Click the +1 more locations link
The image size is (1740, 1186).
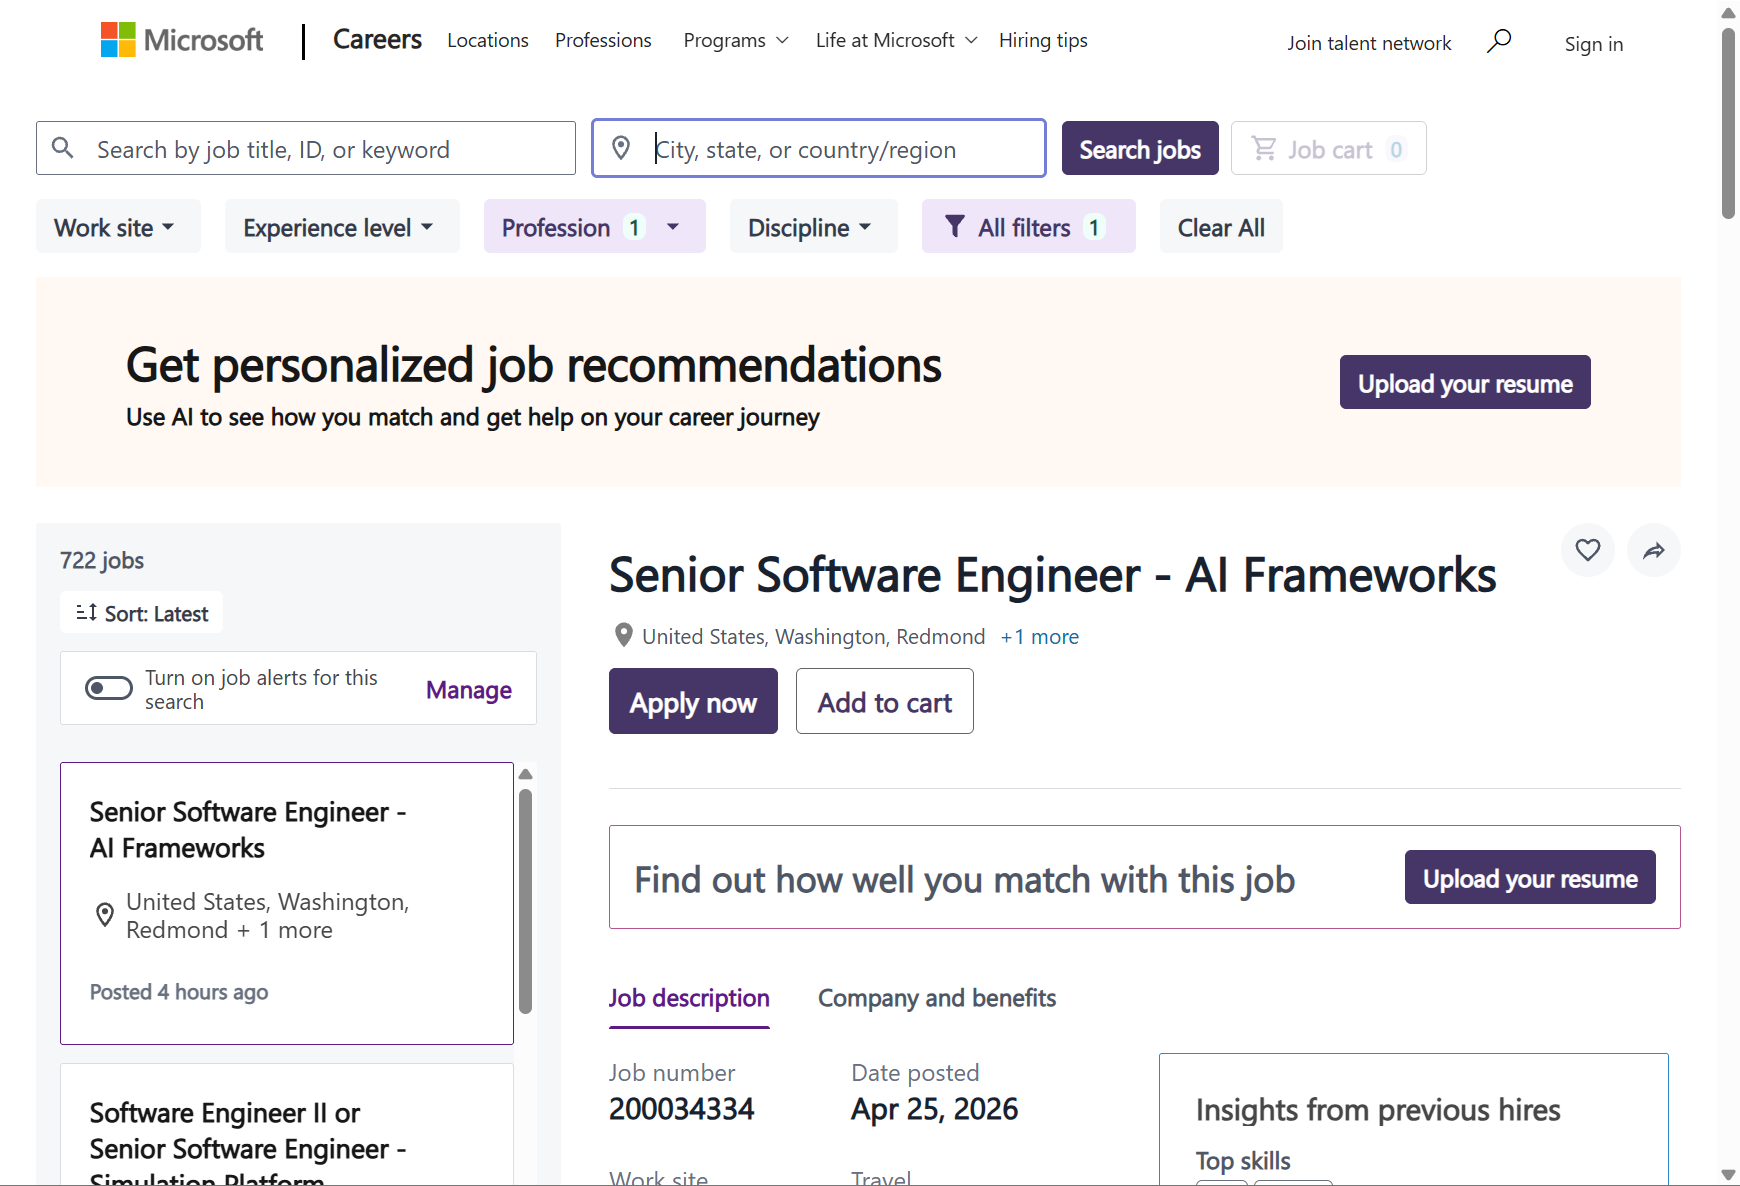tap(1039, 637)
